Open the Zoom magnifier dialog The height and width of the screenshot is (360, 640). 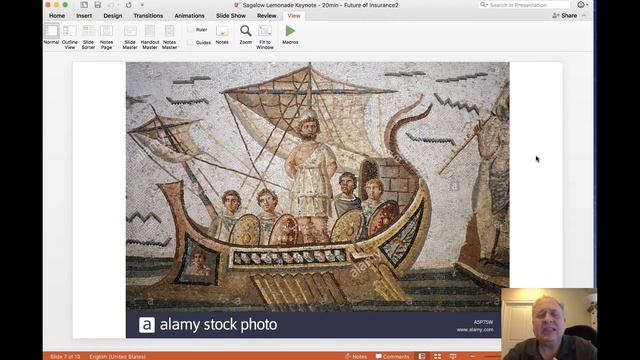[246, 34]
